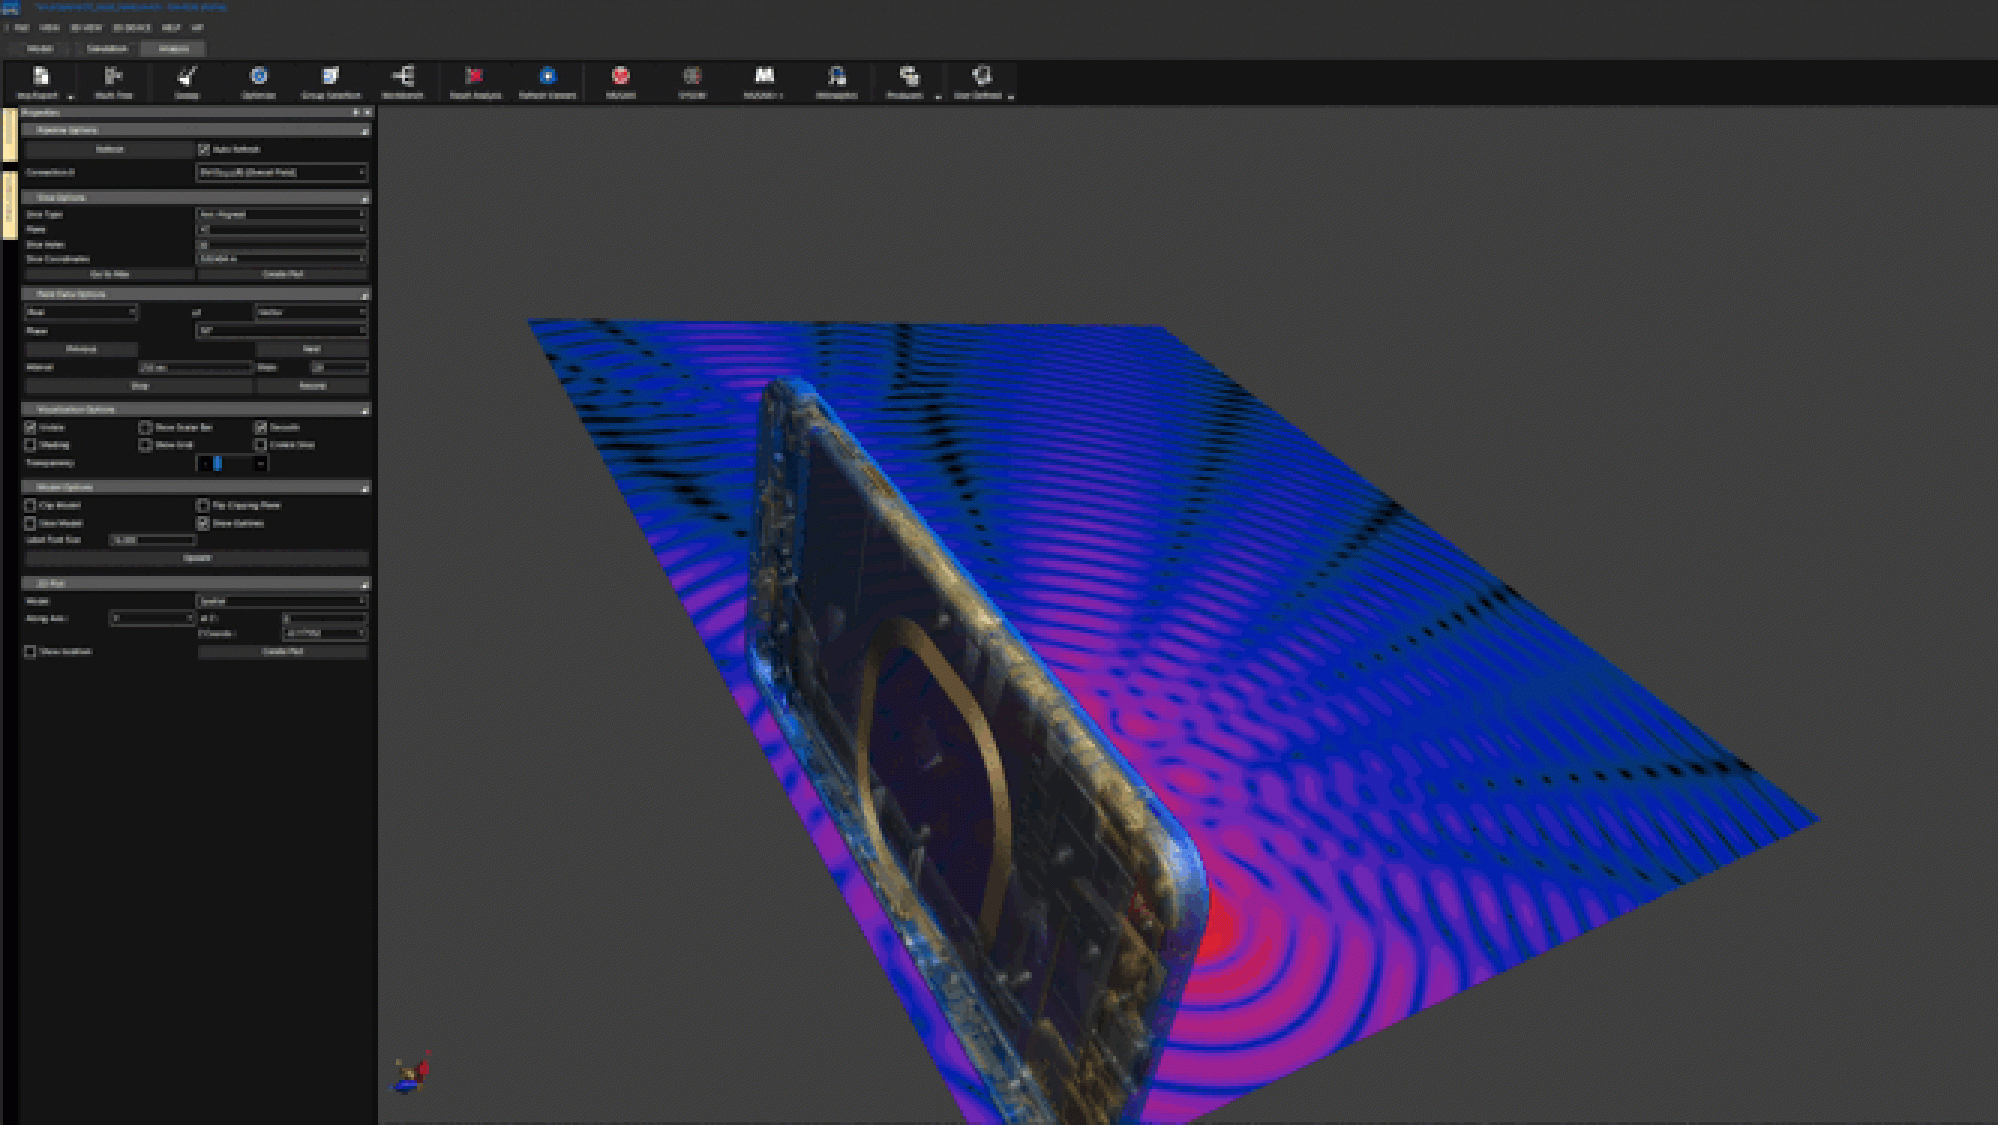Screen dimensions: 1998x1125
Task: Click the Go to Max button
Action: [x=110, y=273]
